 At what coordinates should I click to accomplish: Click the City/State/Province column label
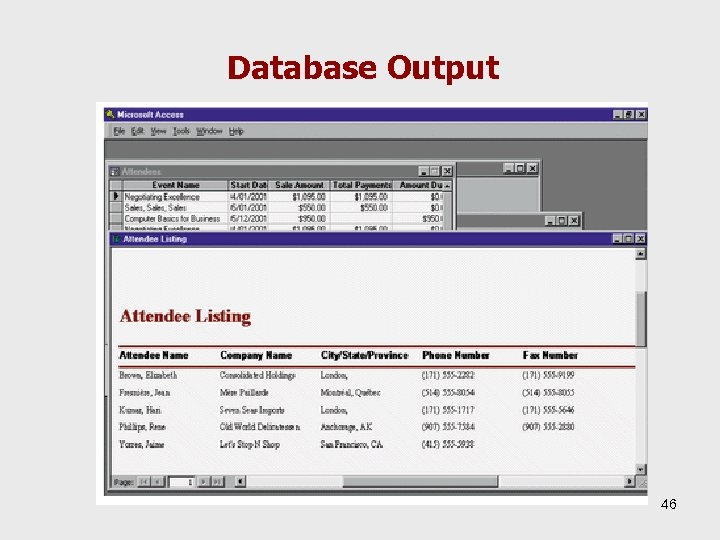(x=364, y=355)
